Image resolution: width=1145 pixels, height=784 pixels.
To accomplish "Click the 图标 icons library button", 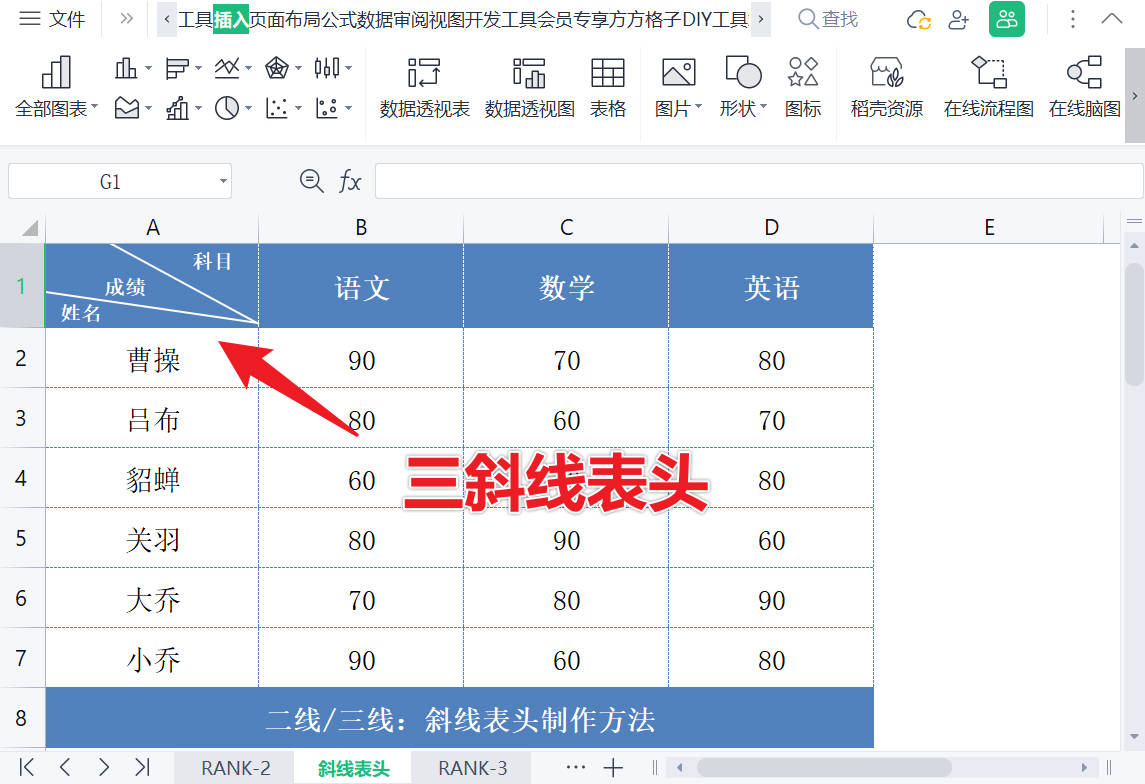I will click(x=803, y=88).
